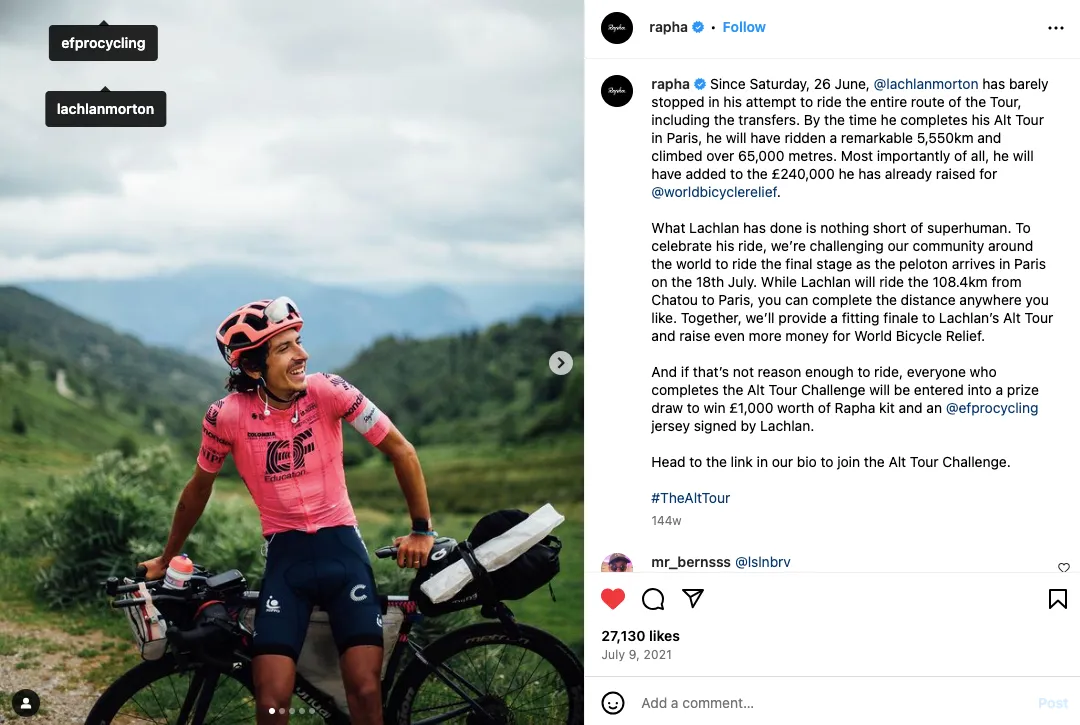The image size is (1080, 725).
Task: Select the second carousel dot indicator
Action: point(282,711)
